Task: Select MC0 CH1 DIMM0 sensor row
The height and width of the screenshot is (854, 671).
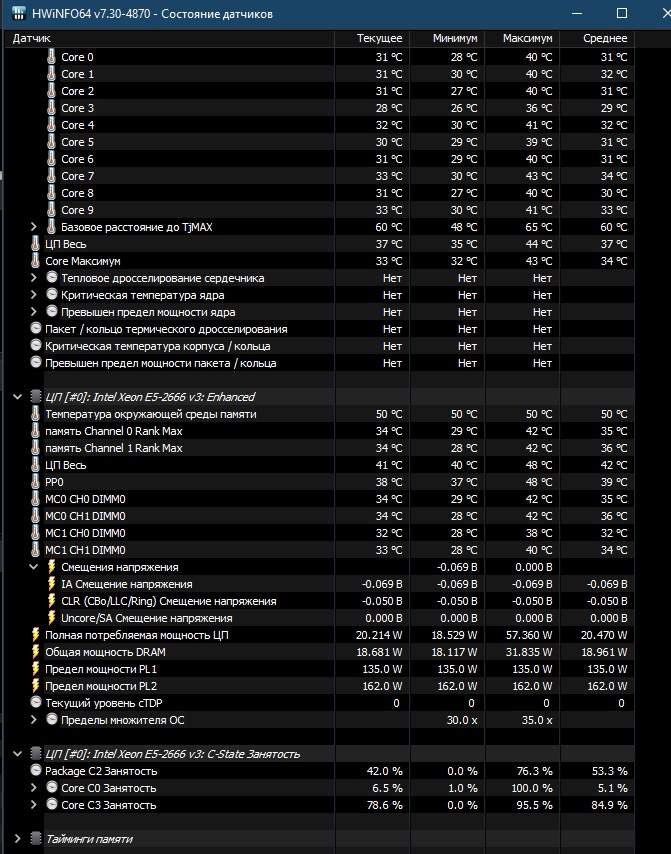Action: click(x=320, y=516)
